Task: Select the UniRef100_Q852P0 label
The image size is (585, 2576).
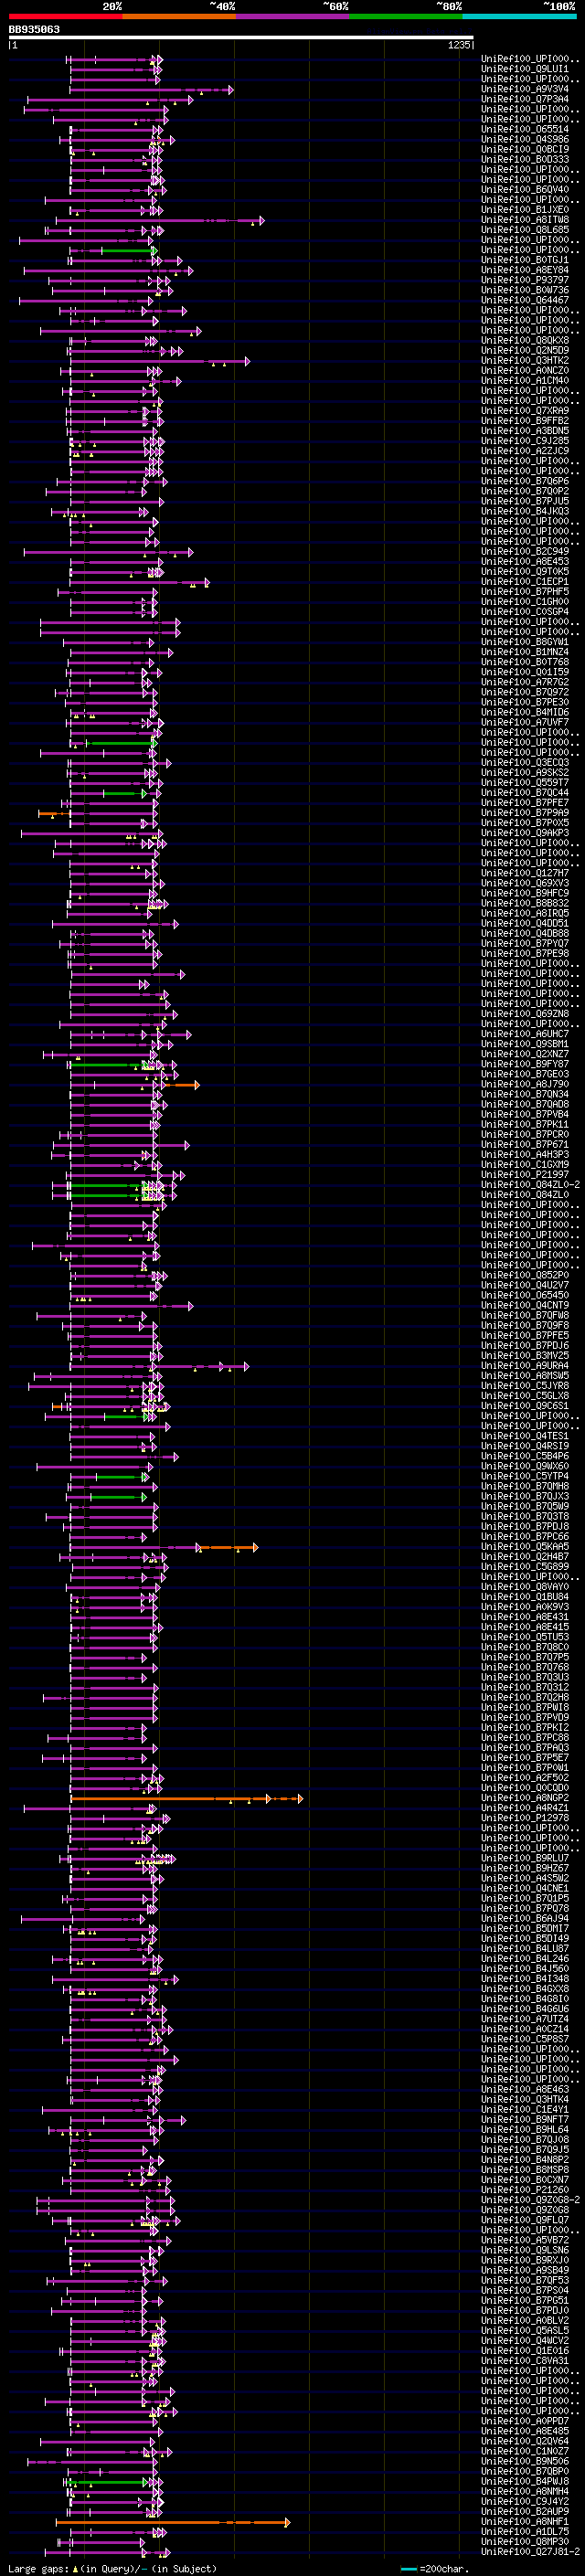Action: [x=525, y=1275]
